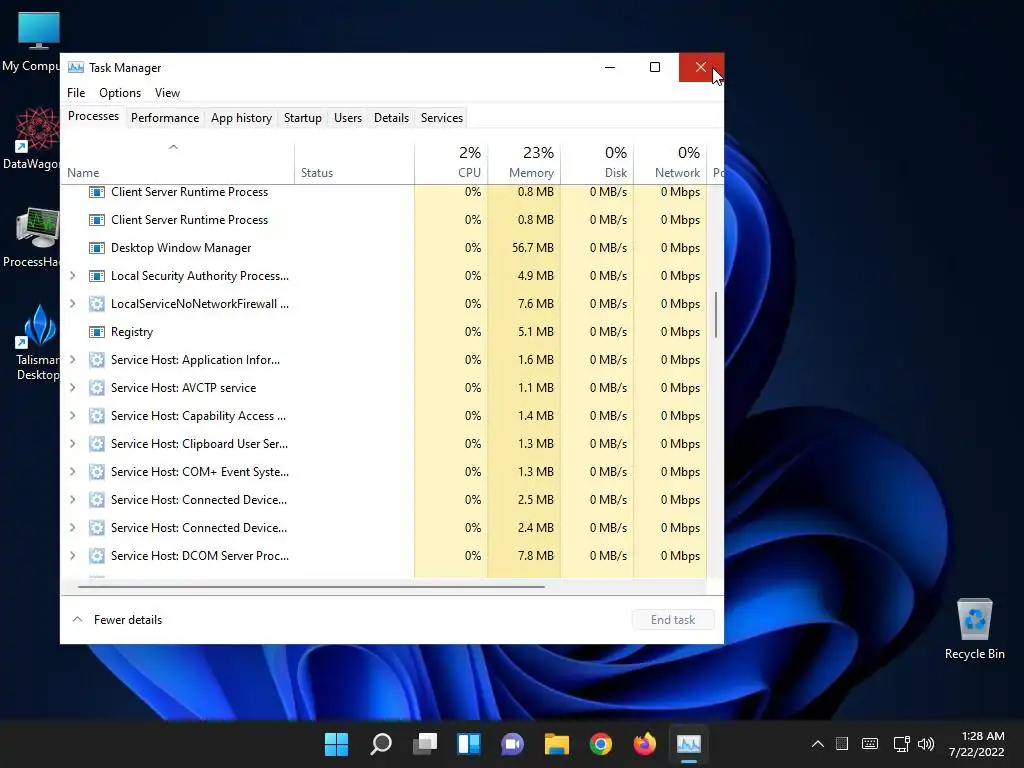Select the Desktop Window Manager row
The height and width of the screenshot is (768, 1024).
tap(384, 248)
